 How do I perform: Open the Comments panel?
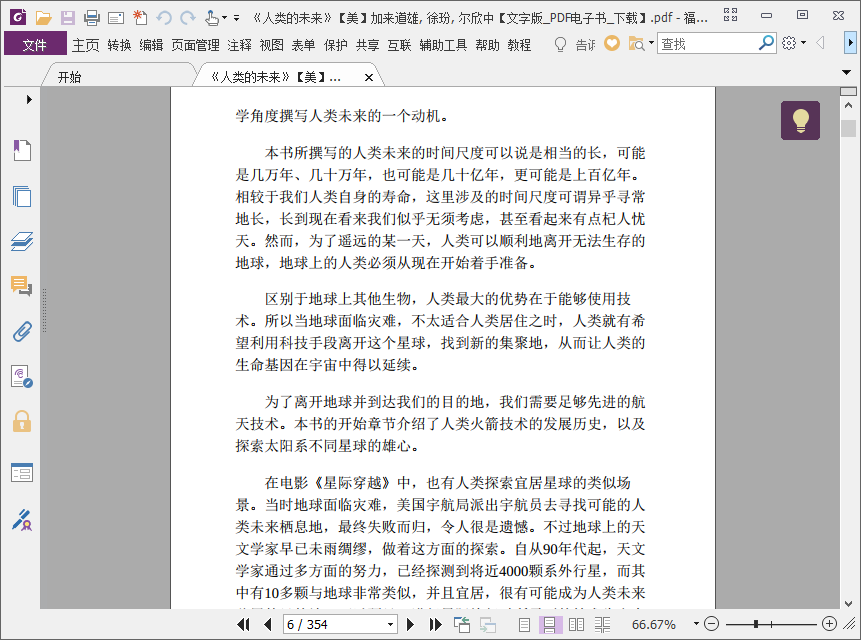22,286
